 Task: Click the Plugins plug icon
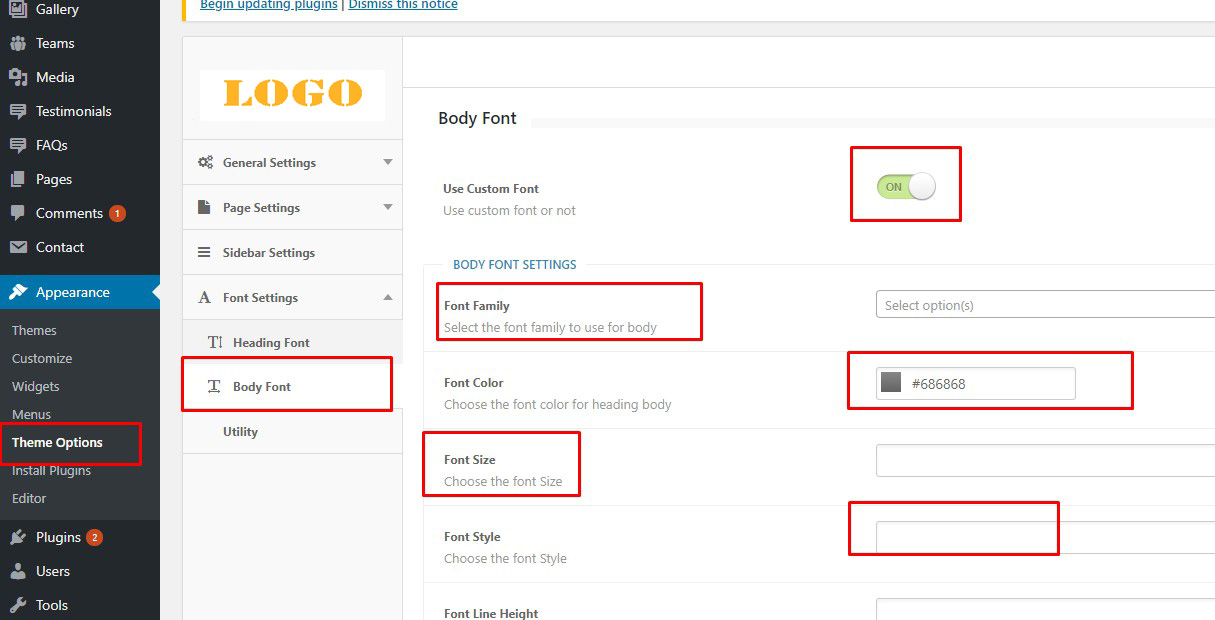[18, 537]
